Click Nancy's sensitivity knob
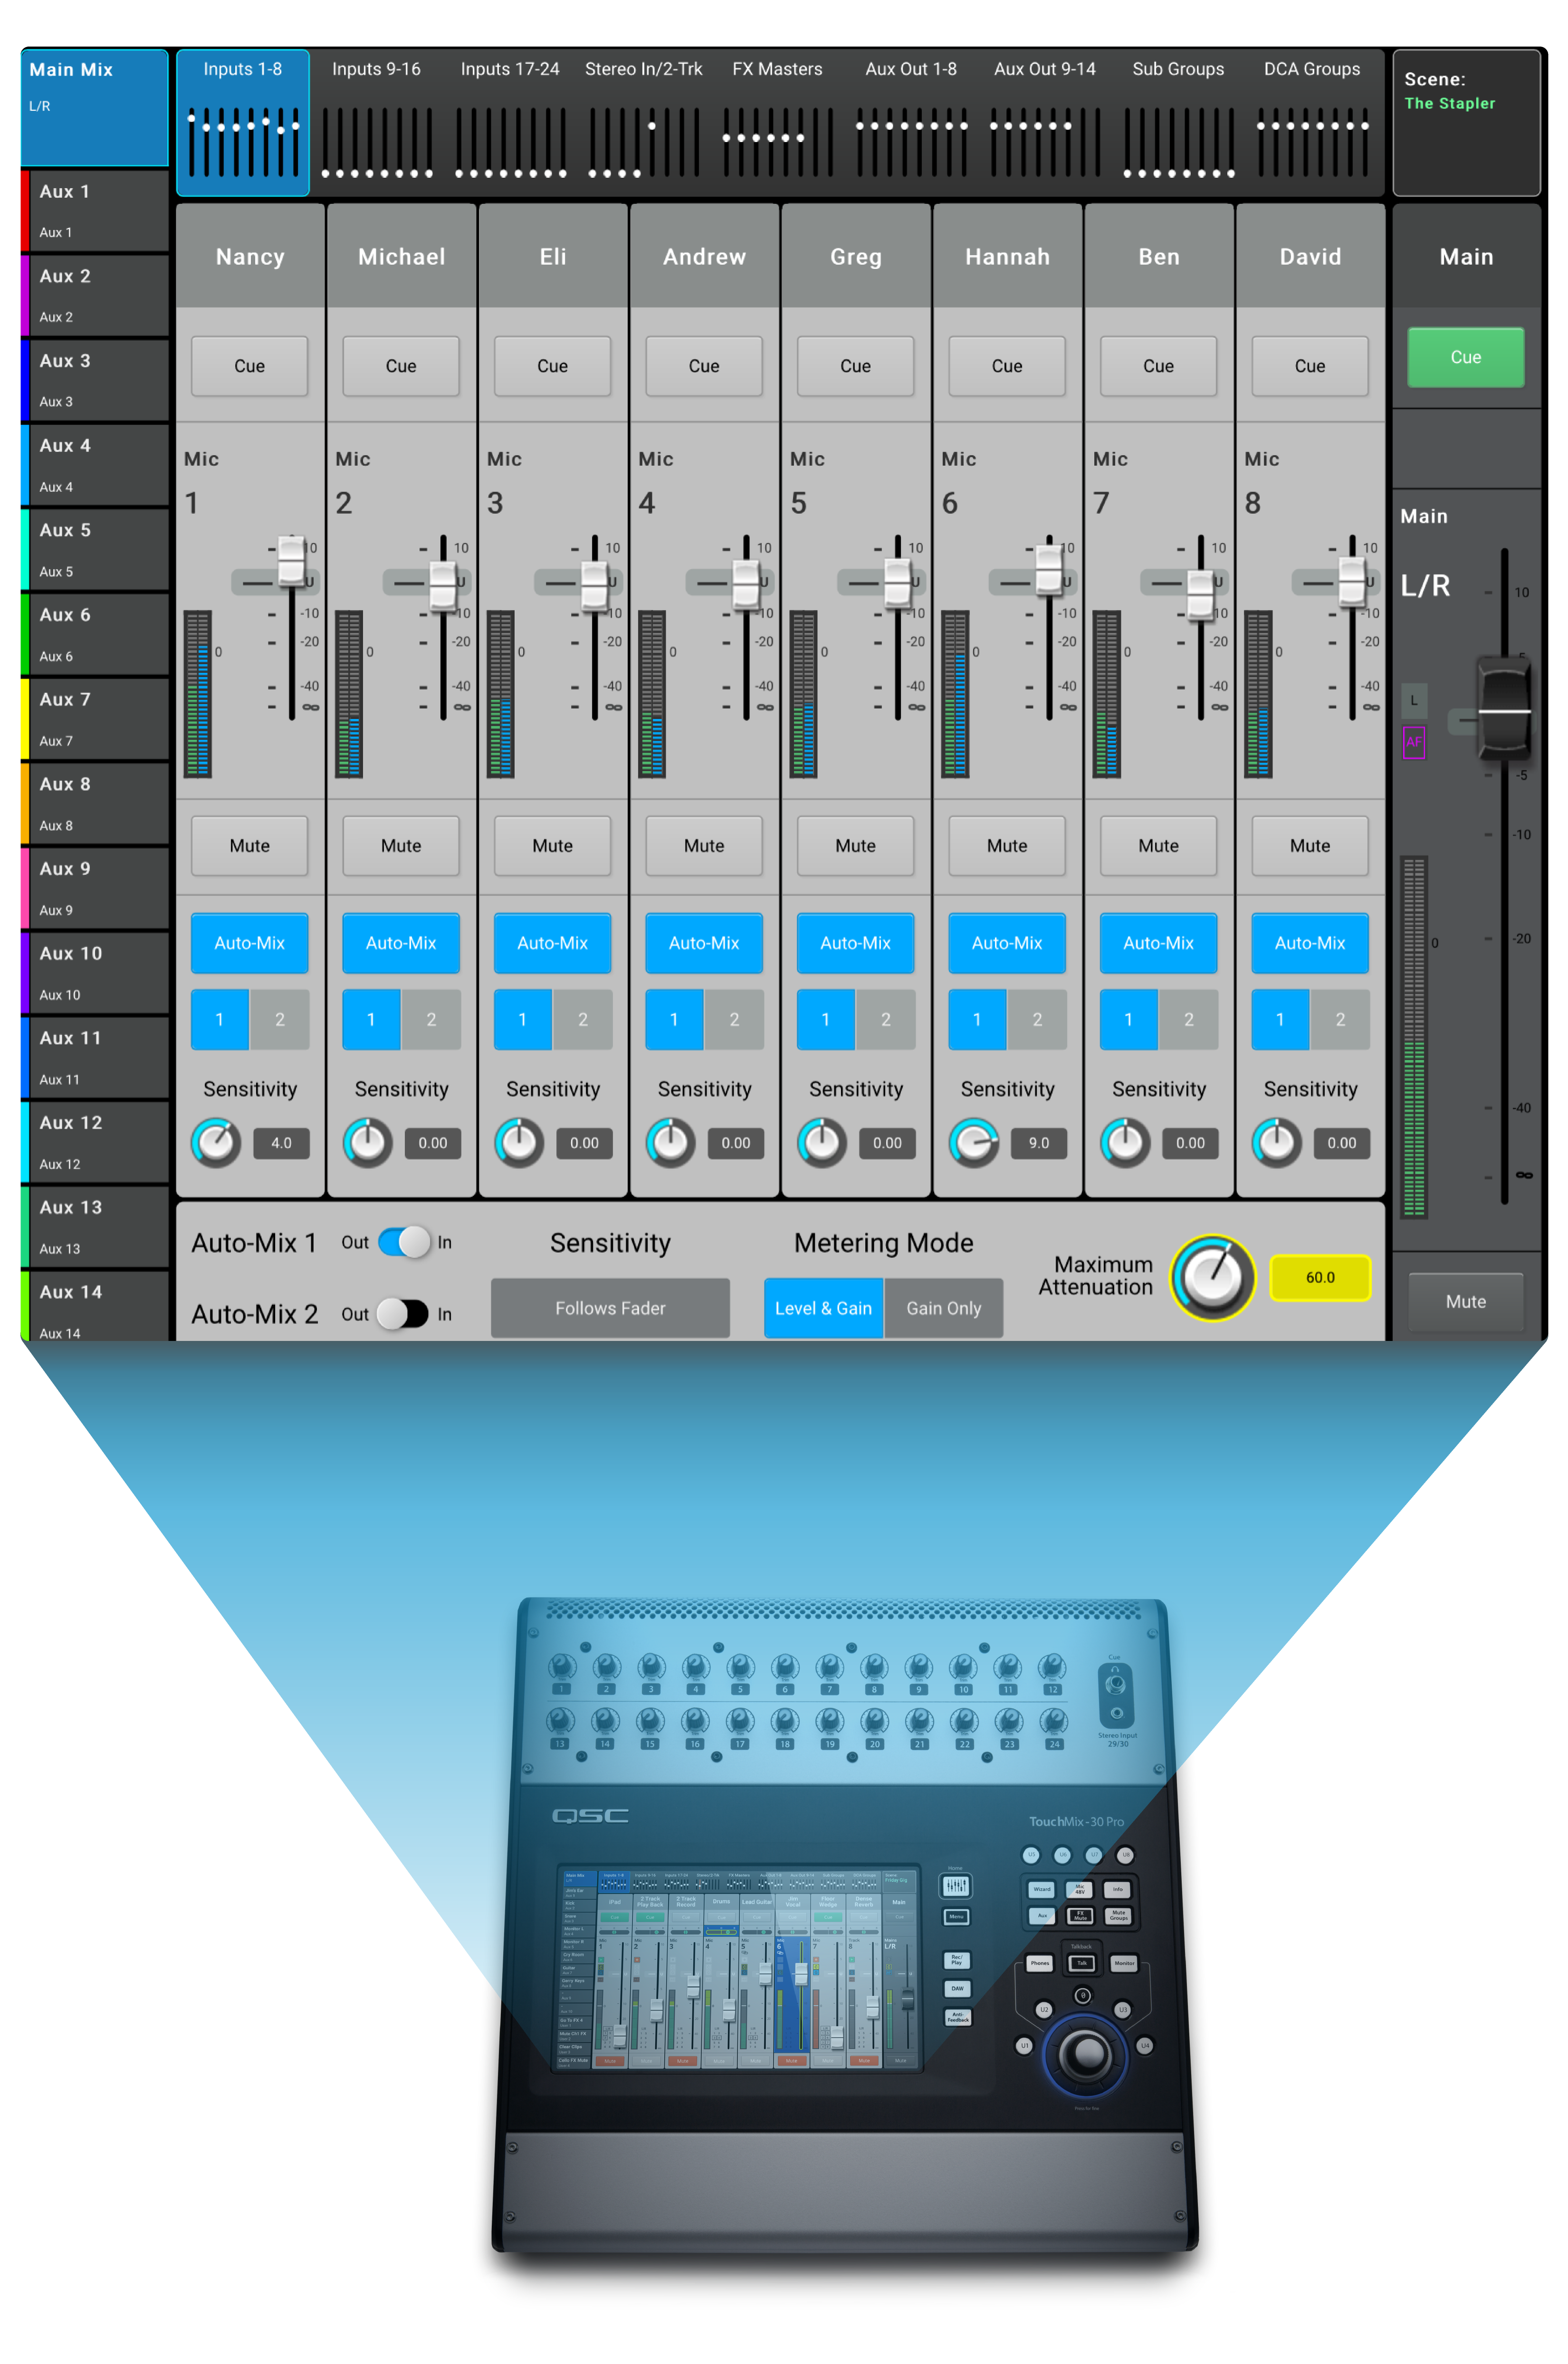Screen dimensions: 1568x2364 tap(216, 1142)
